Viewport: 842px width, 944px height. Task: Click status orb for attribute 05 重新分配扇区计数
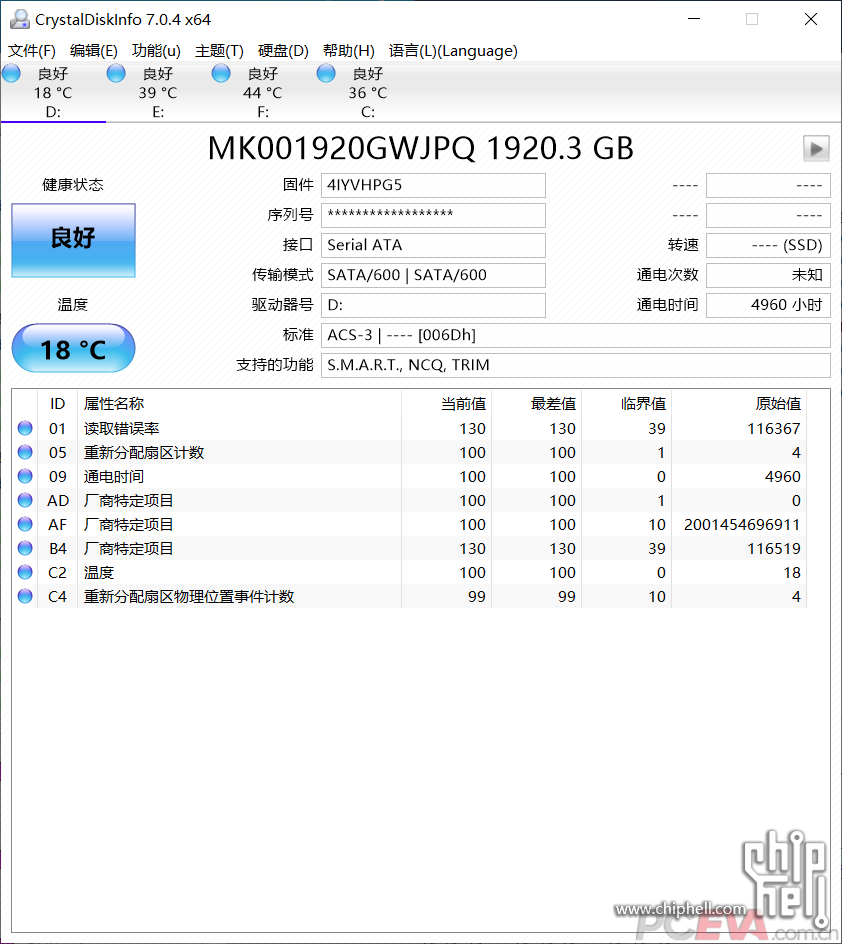25,452
